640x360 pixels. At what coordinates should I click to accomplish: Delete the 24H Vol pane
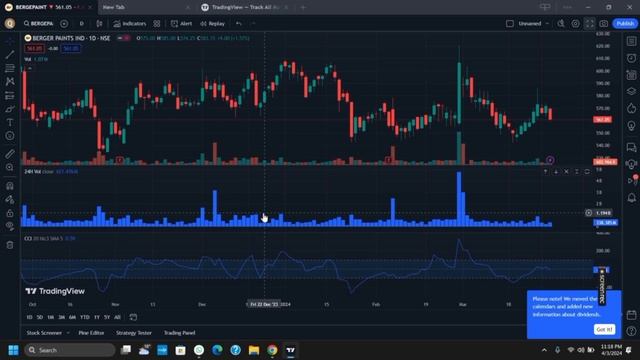(x=566, y=172)
